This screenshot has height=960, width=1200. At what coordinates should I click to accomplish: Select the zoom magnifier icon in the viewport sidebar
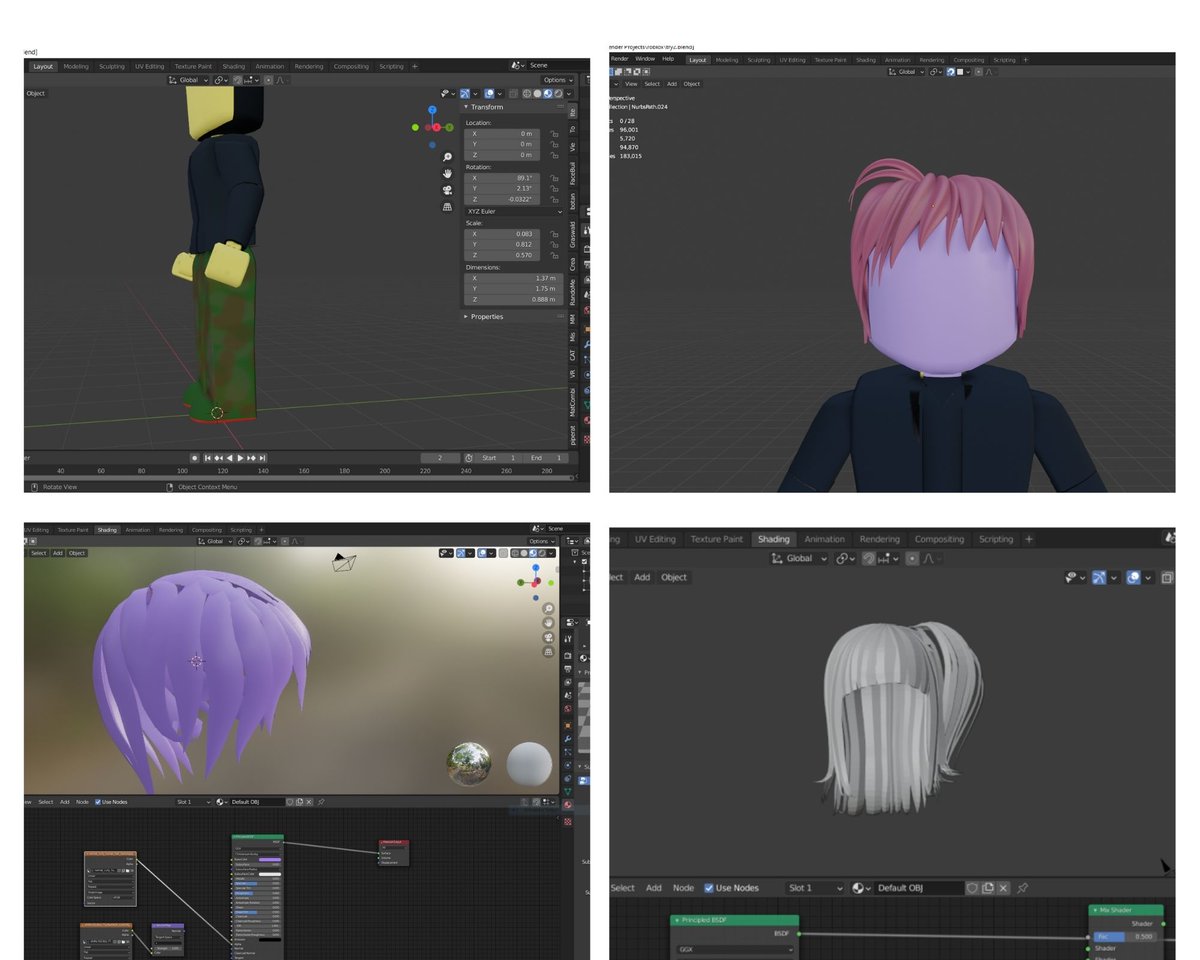click(447, 158)
